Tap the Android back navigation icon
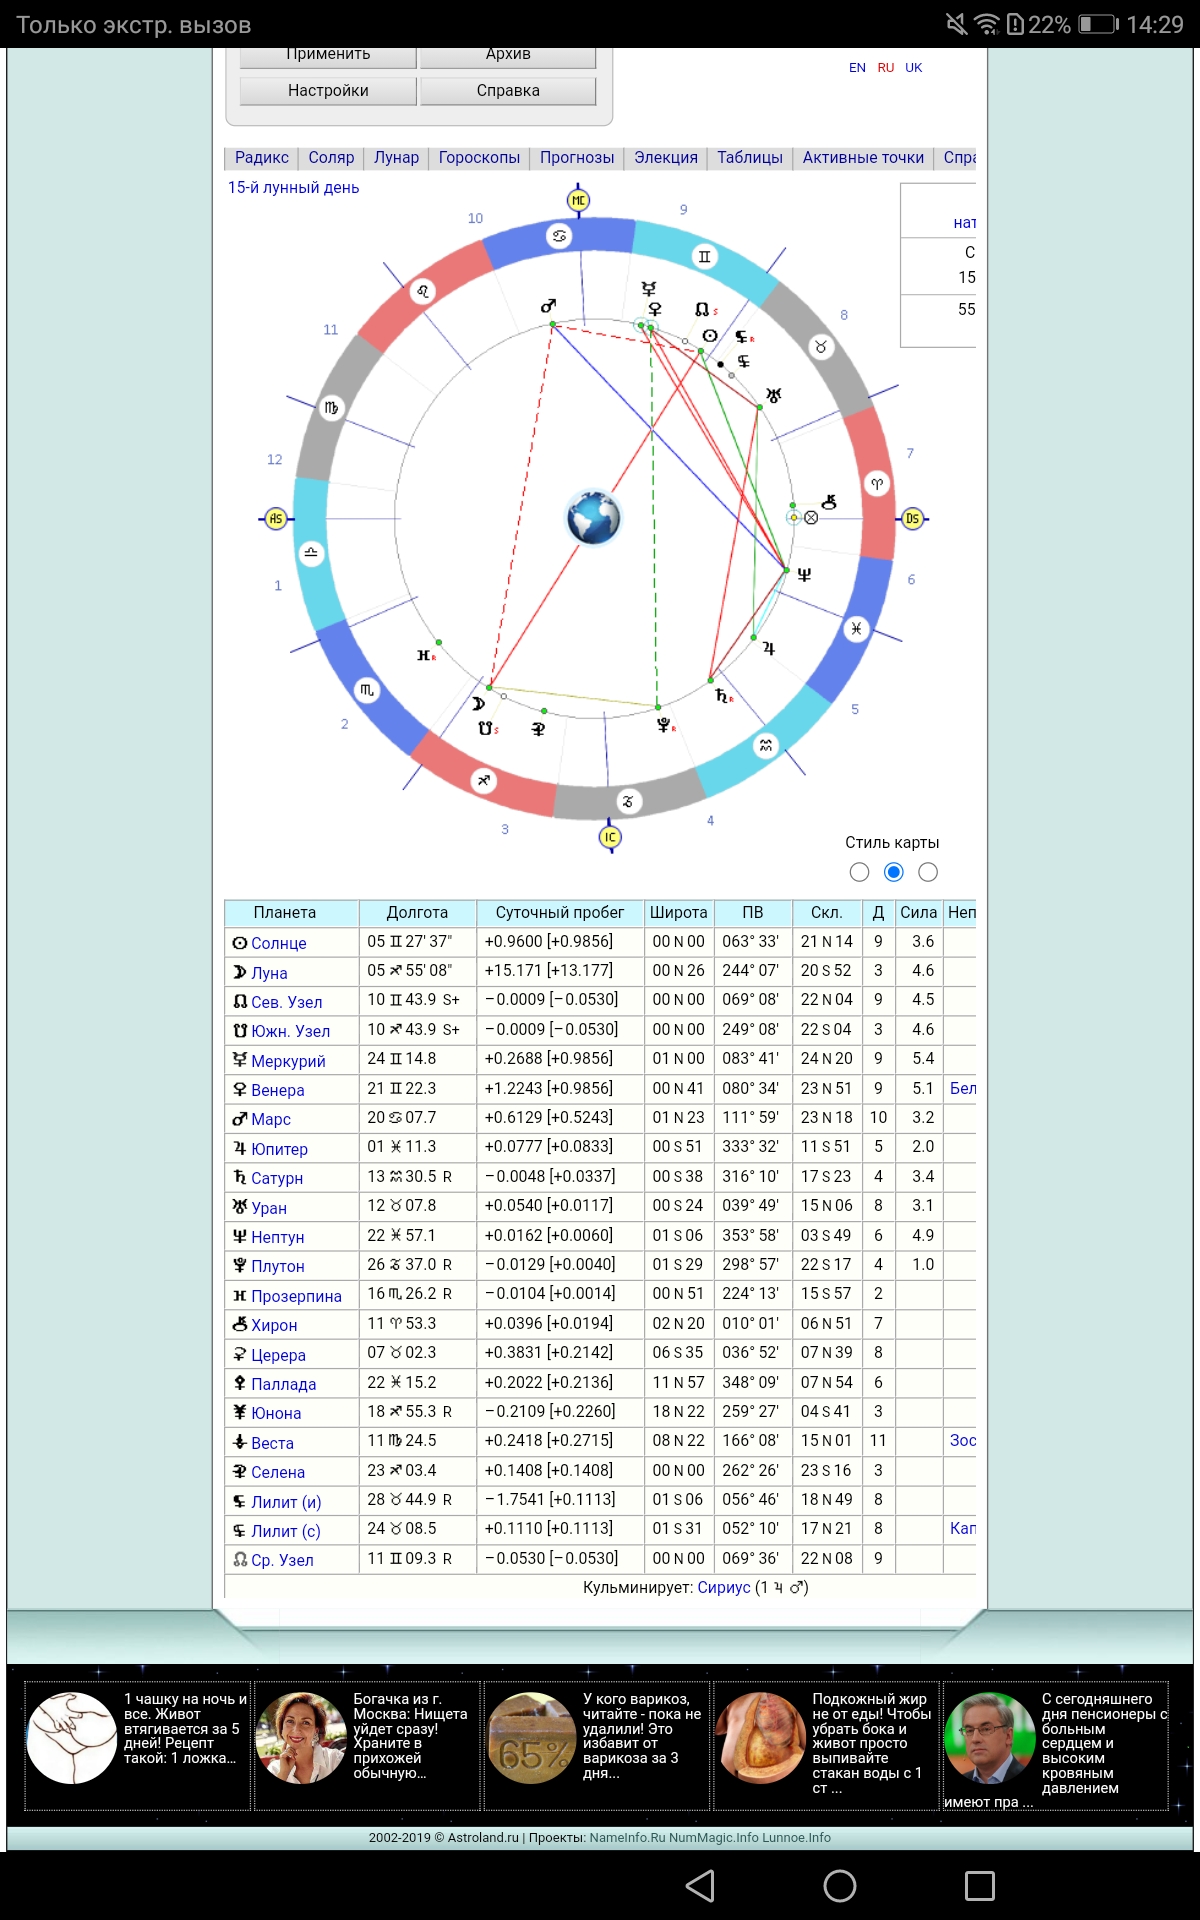 [700, 1886]
